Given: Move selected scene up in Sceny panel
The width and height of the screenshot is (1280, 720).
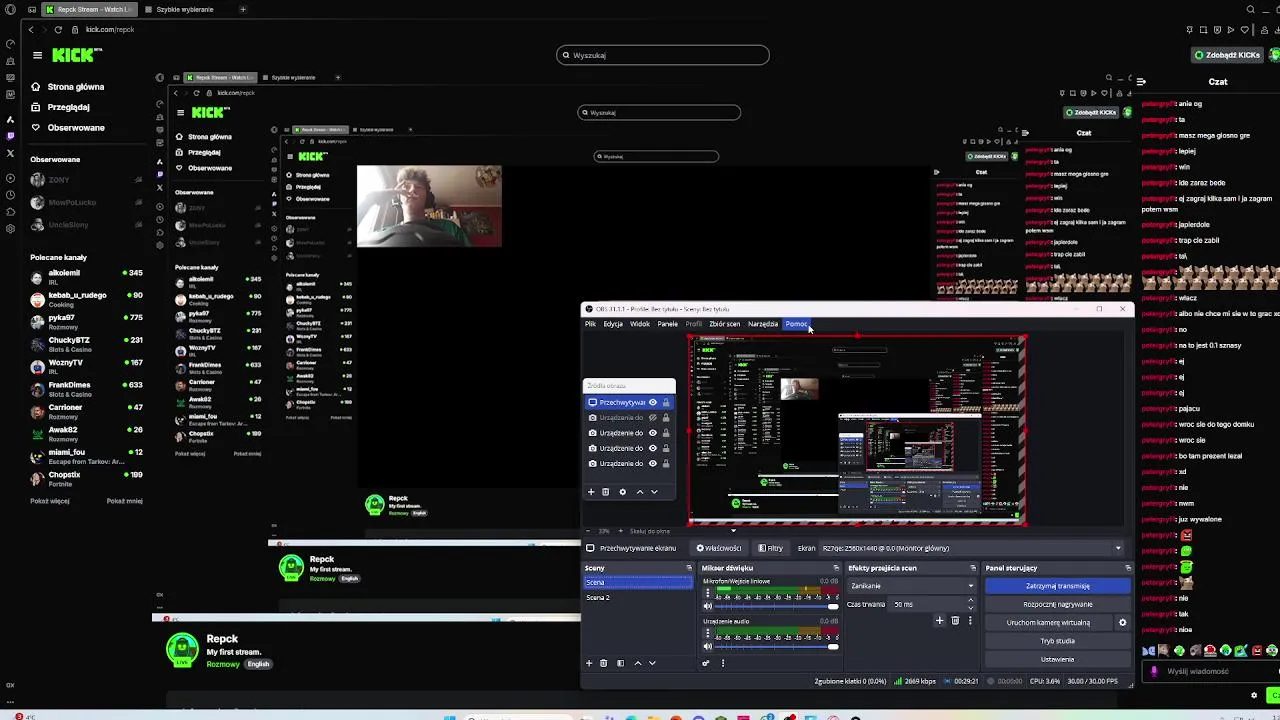Looking at the screenshot, I should tap(638, 663).
